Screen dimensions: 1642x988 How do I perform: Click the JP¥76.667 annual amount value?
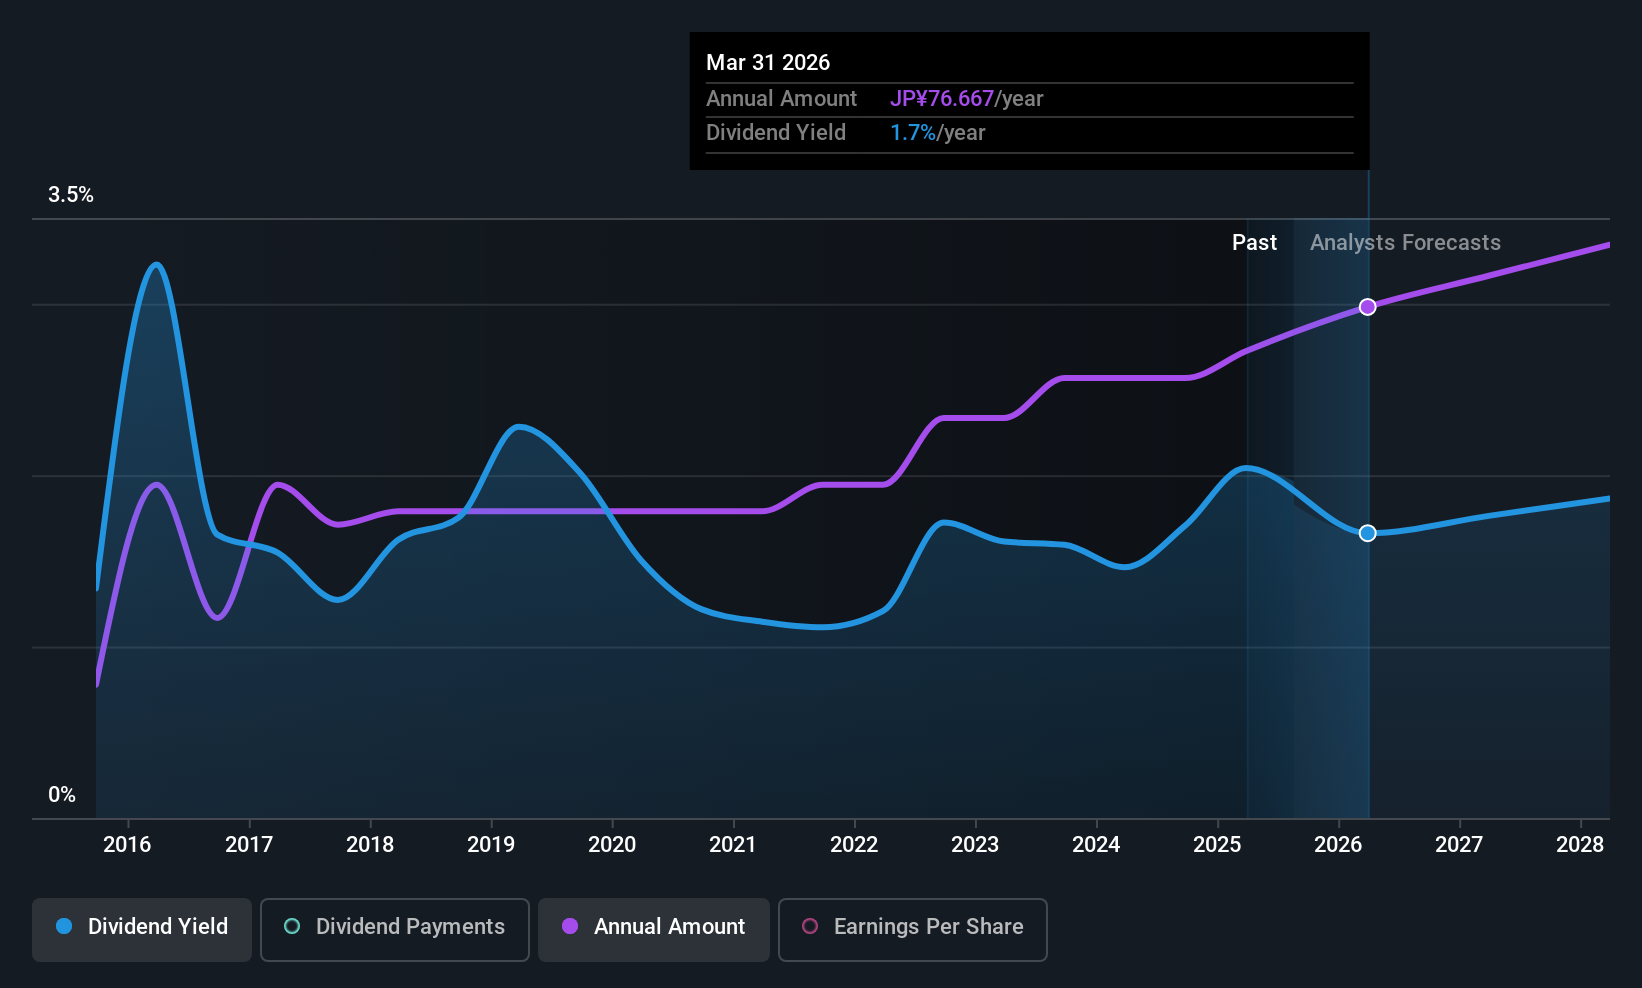(942, 99)
